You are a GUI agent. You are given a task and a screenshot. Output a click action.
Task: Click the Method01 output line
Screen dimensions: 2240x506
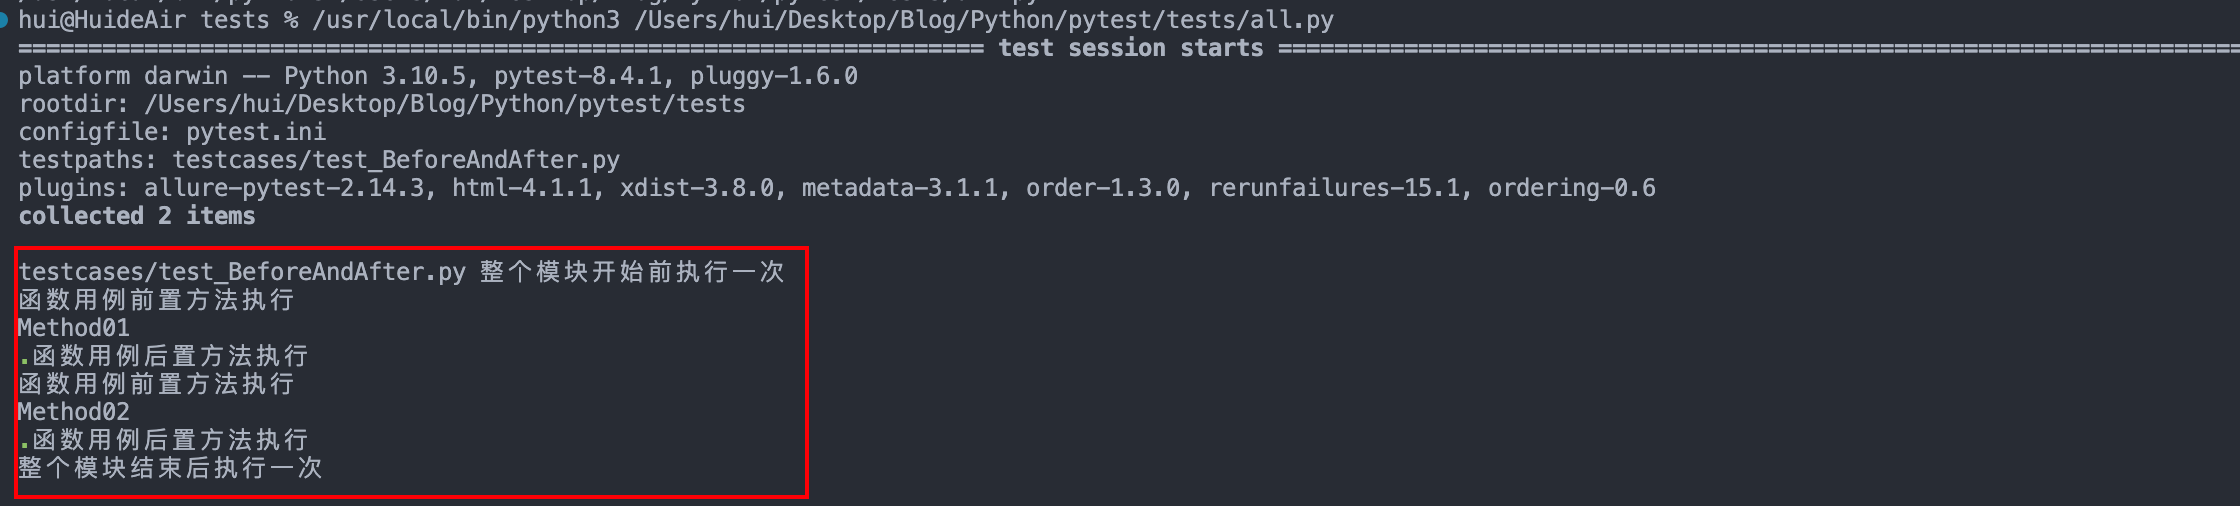(x=74, y=328)
